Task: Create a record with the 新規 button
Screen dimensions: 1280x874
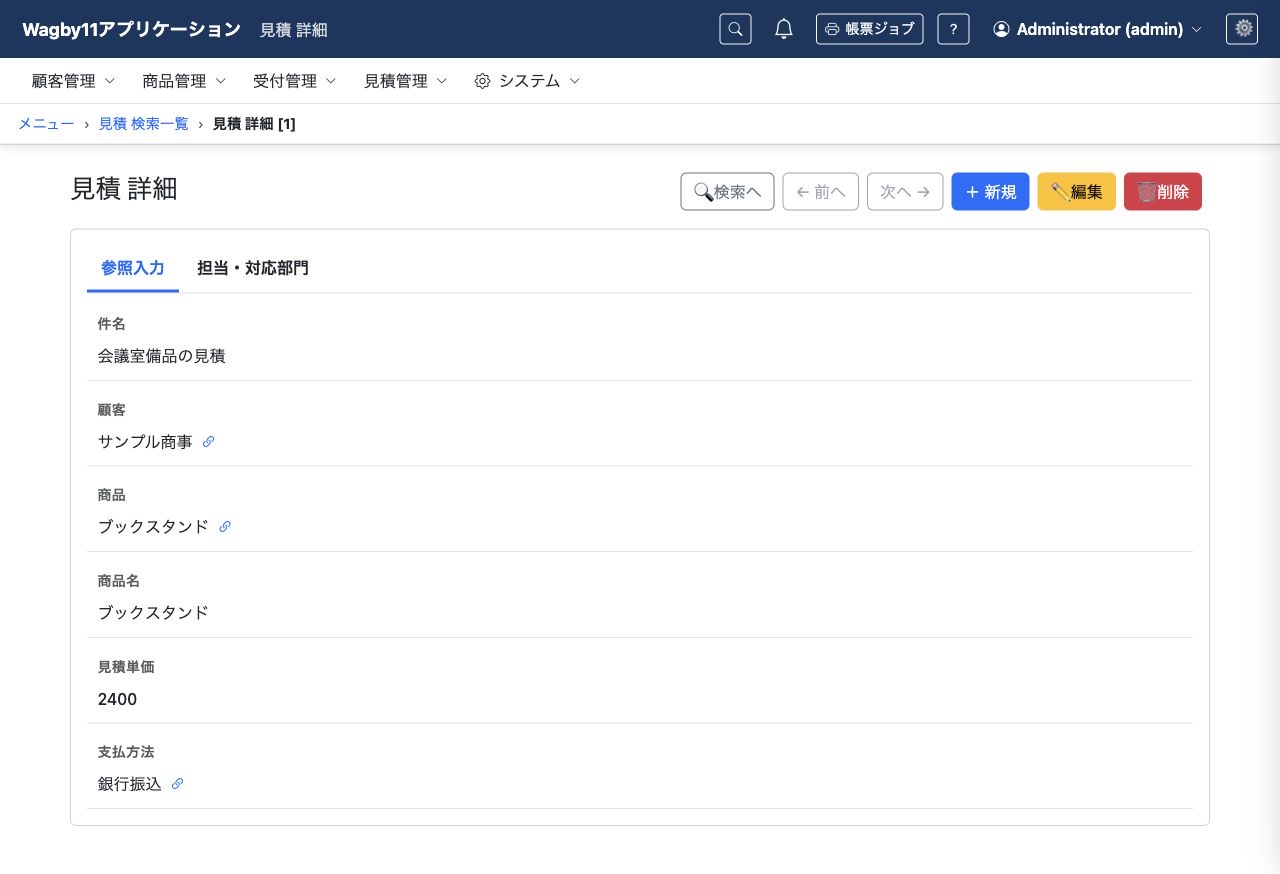Action: [990, 192]
